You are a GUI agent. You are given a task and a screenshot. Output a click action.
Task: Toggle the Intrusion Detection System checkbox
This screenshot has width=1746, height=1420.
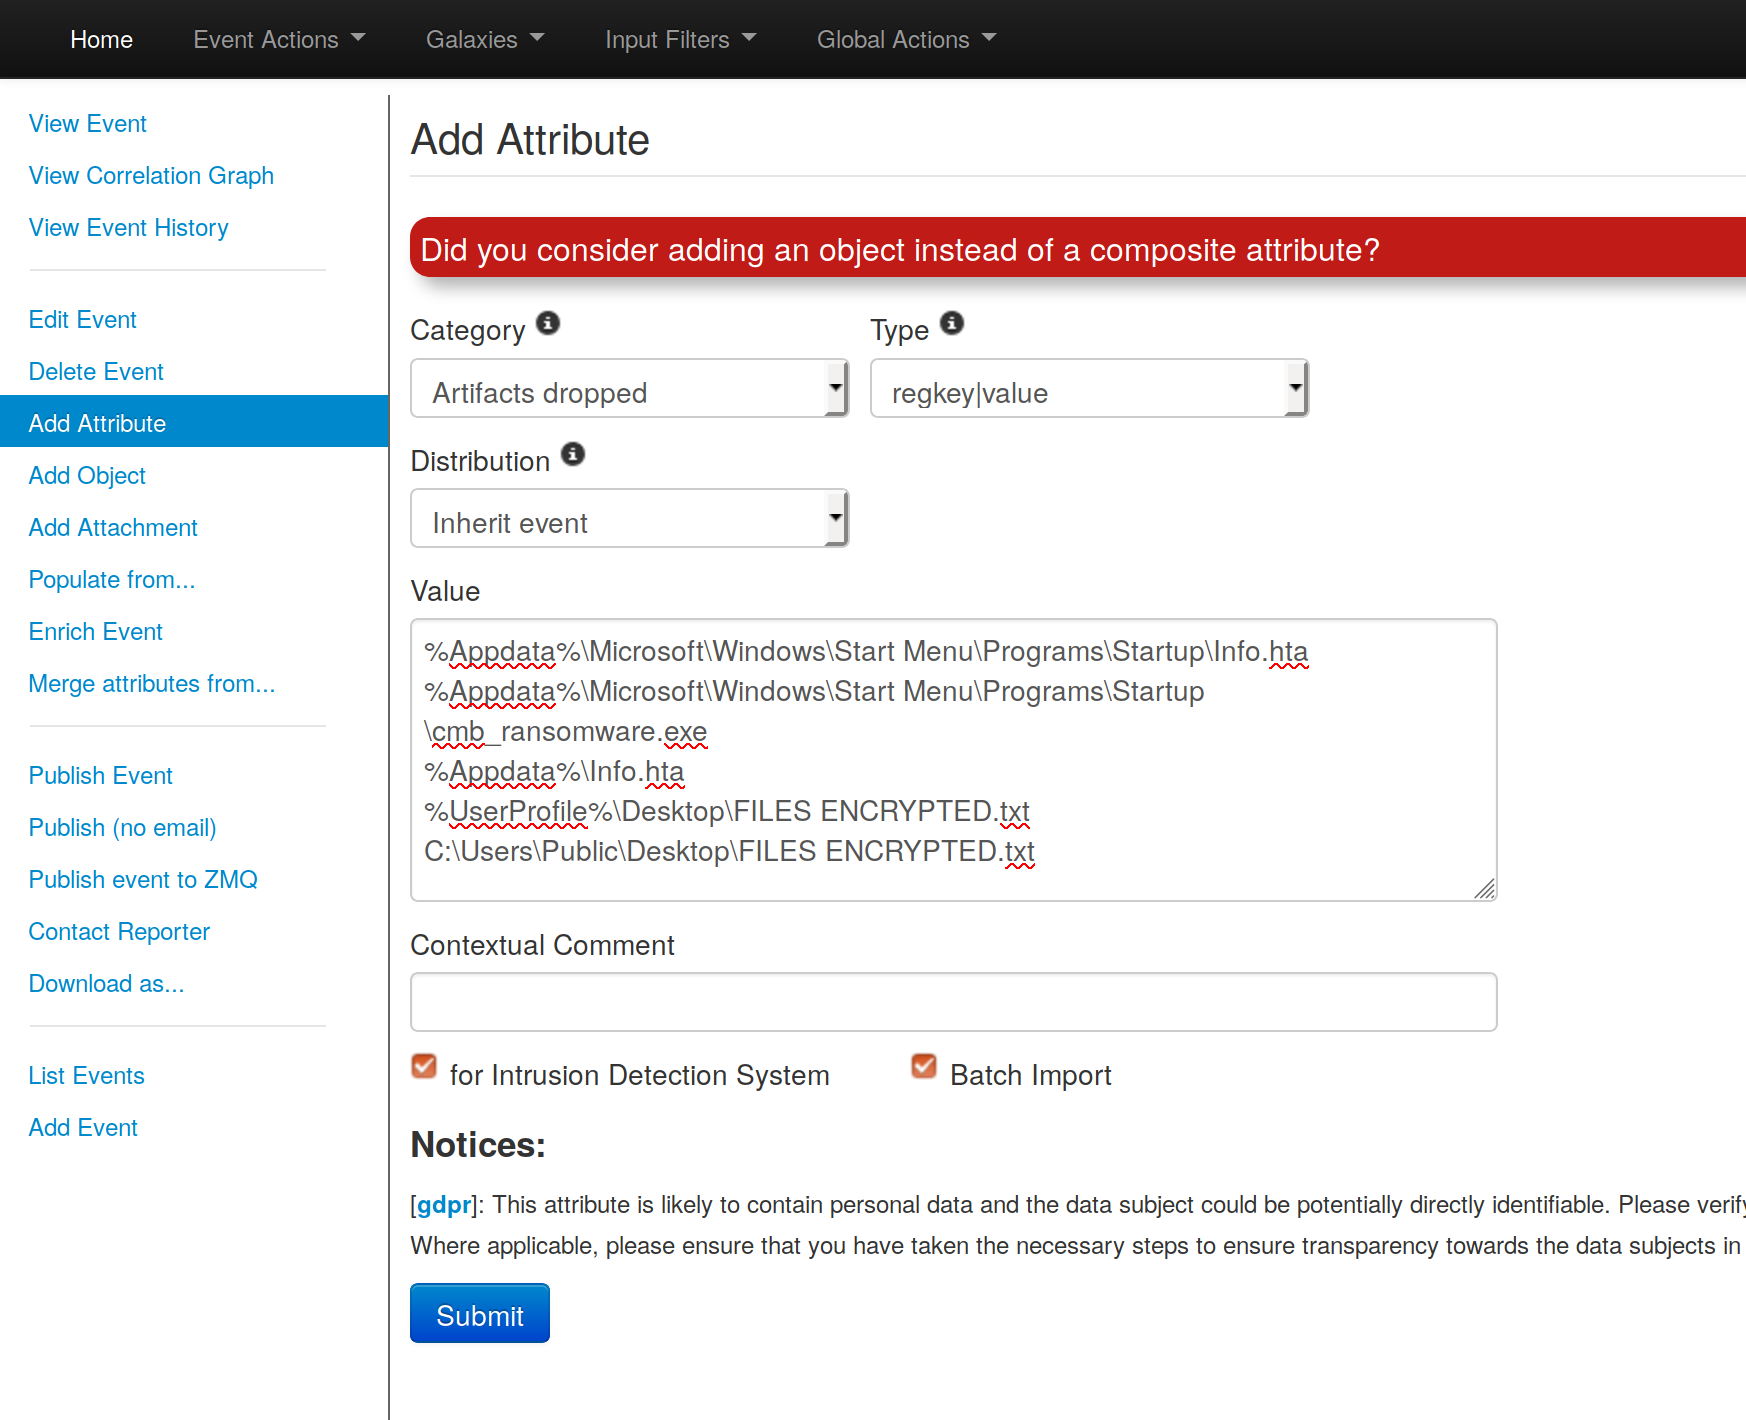[424, 1067]
